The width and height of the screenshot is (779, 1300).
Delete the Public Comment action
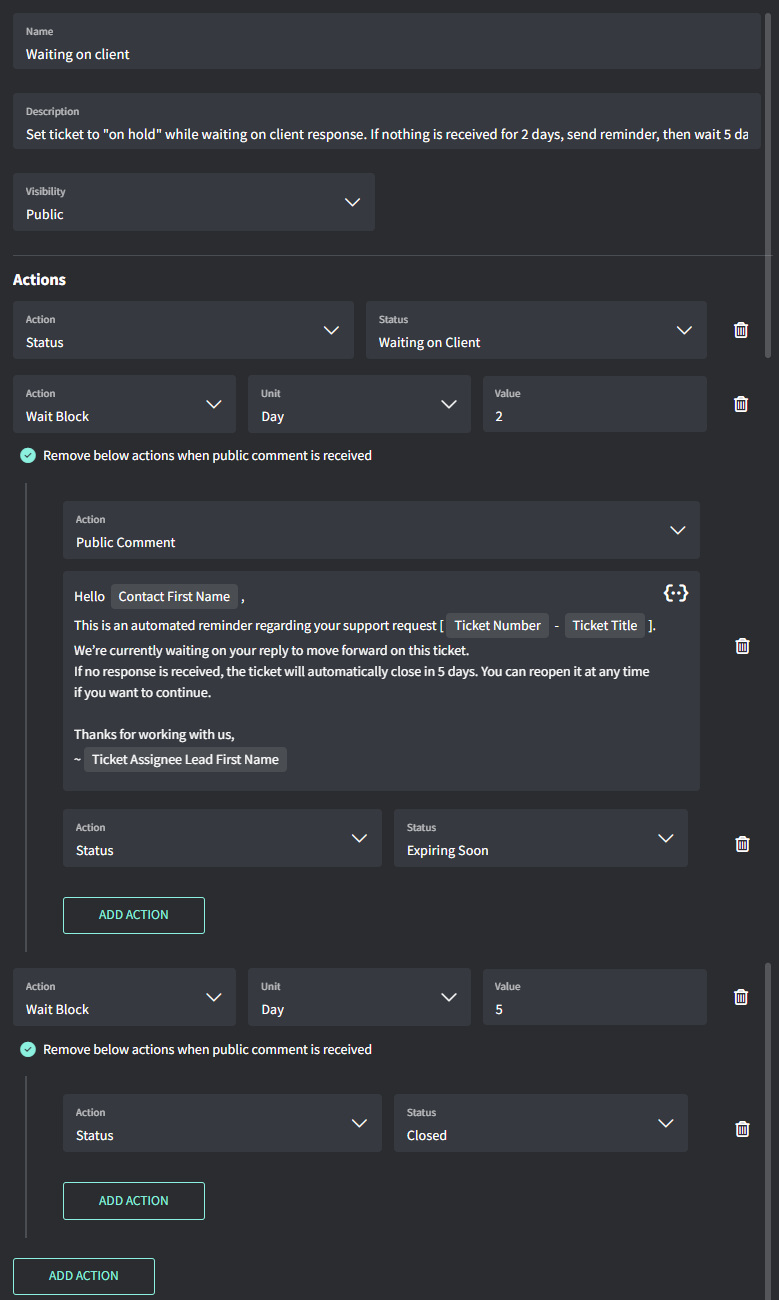click(x=742, y=646)
